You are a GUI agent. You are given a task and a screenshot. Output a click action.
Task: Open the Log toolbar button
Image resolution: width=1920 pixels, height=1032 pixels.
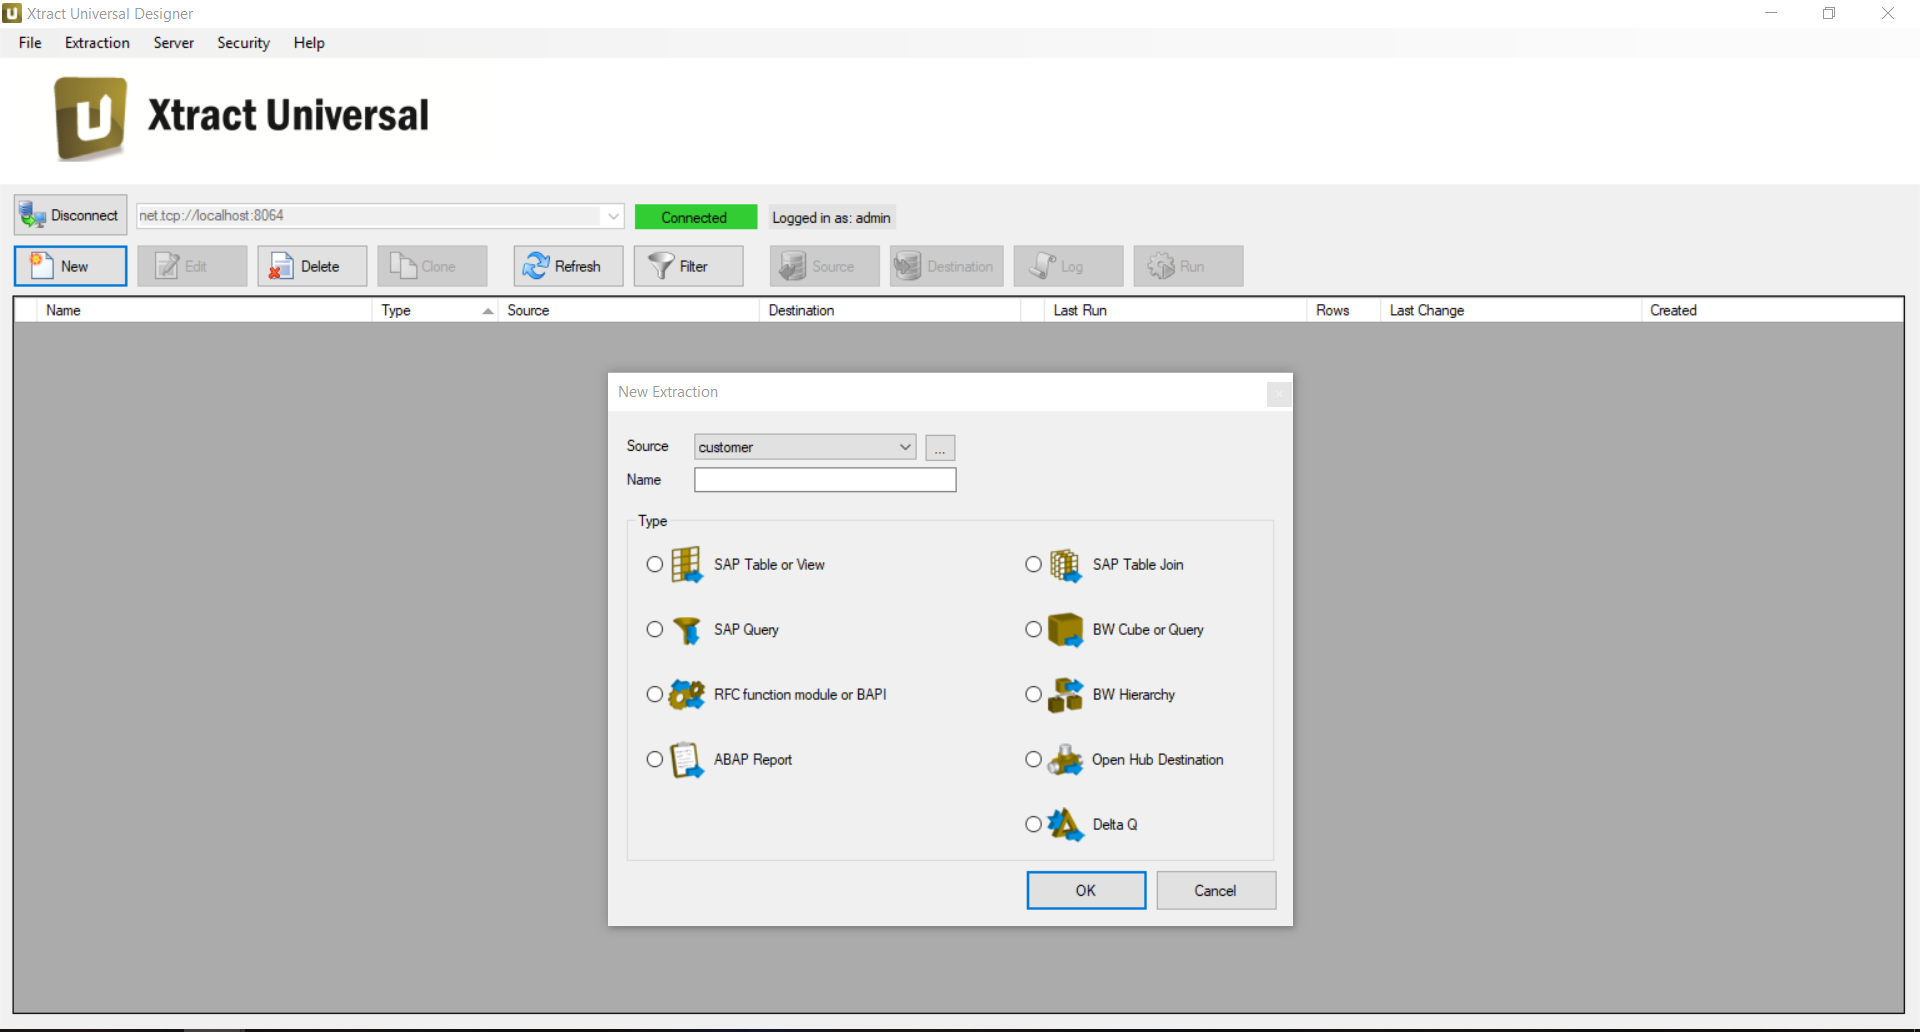point(1068,266)
